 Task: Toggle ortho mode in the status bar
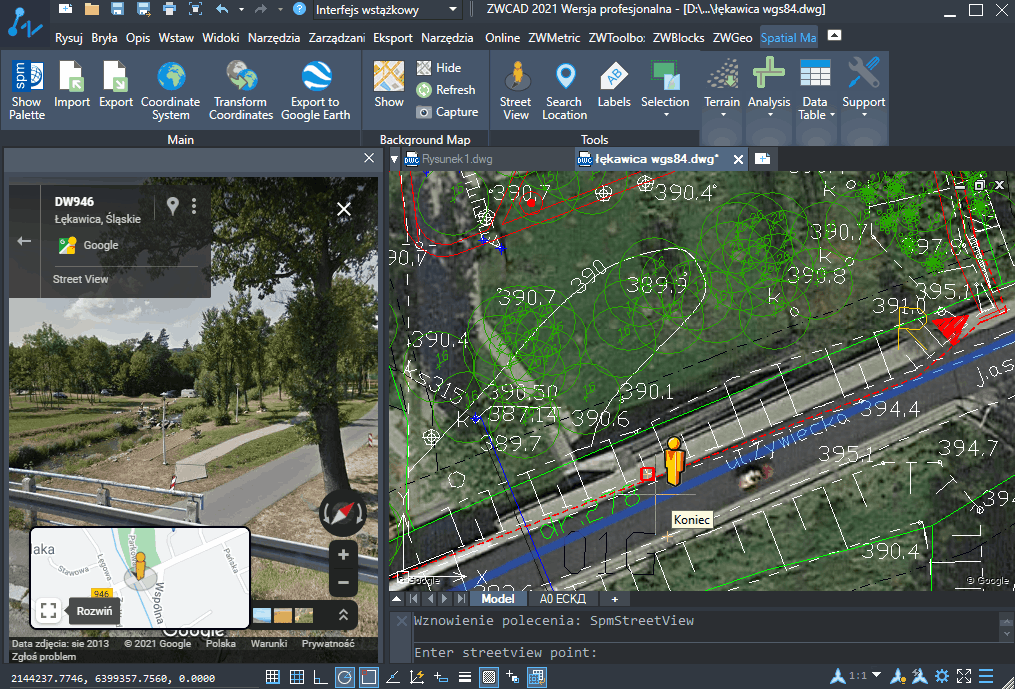click(x=320, y=677)
